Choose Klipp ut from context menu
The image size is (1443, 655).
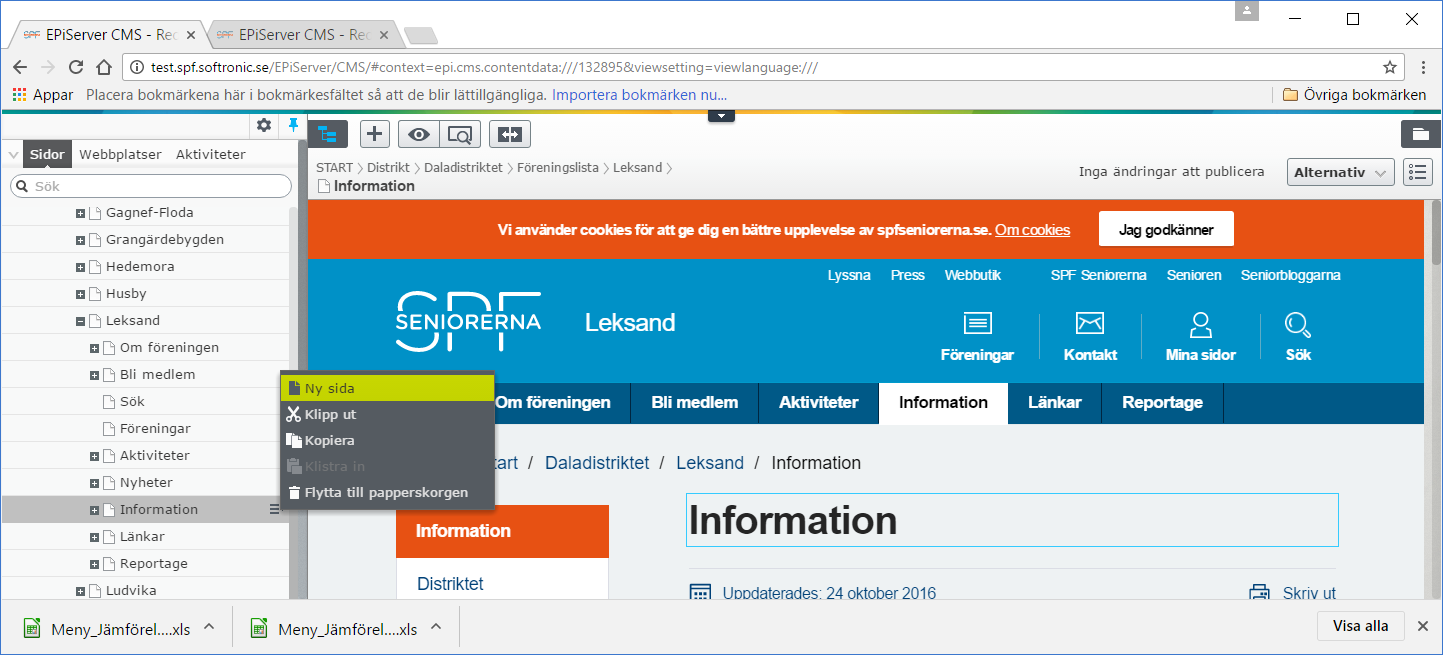tap(388, 414)
